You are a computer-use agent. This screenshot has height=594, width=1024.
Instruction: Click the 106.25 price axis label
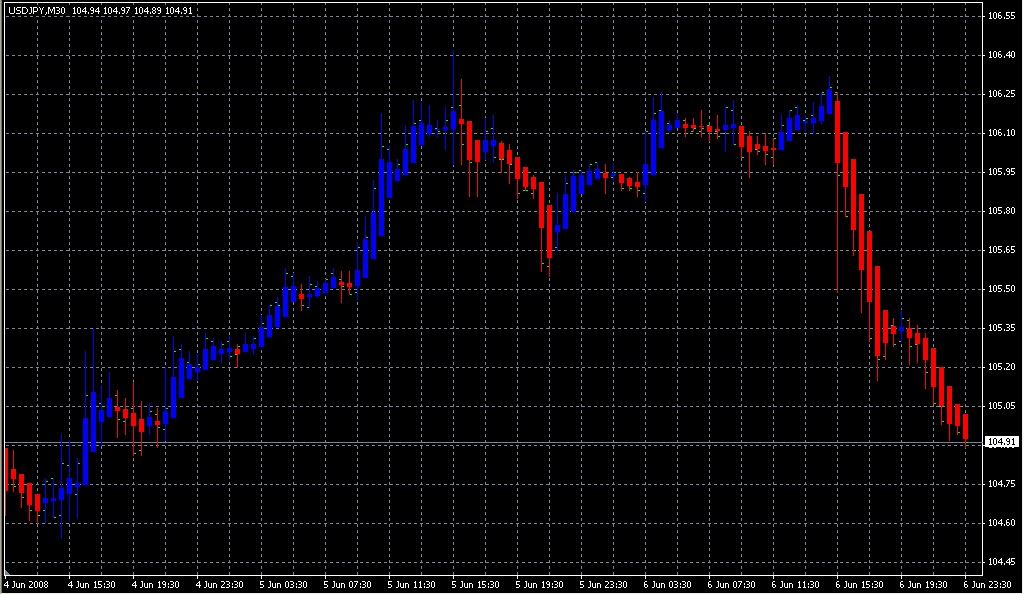pyautogui.click(x=1002, y=94)
